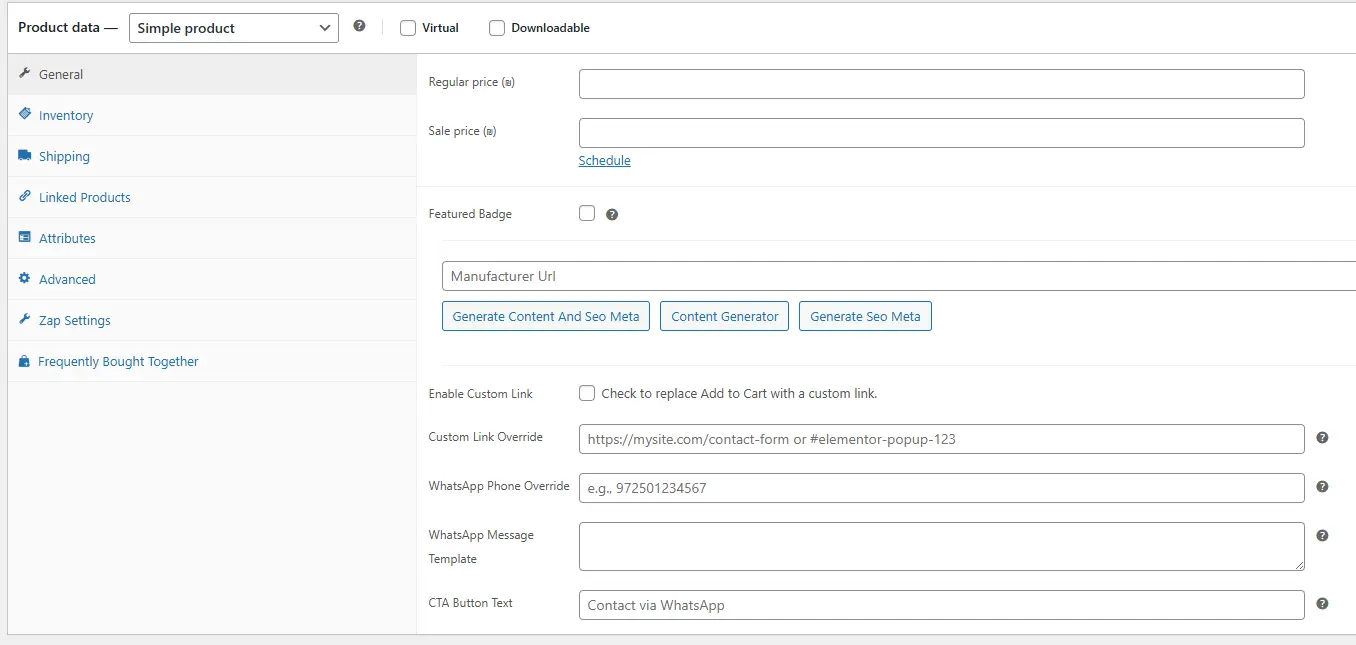Click the help icon beside product type dropdown

click(x=359, y=27)
